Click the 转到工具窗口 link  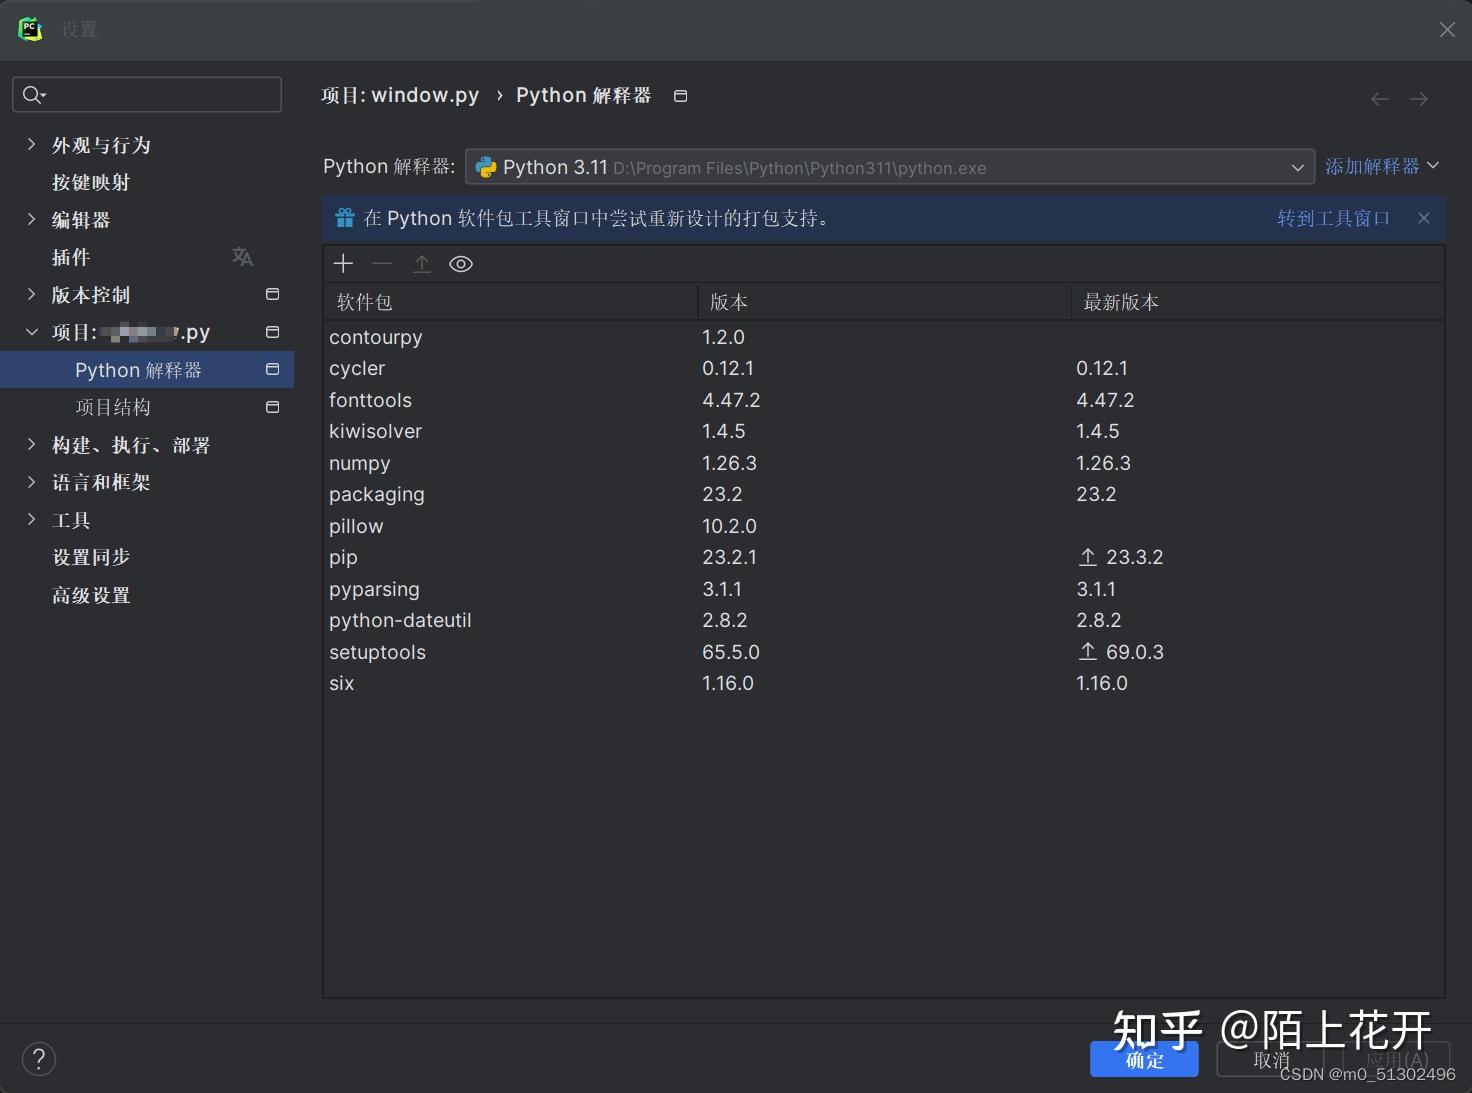click(1334, 217)
